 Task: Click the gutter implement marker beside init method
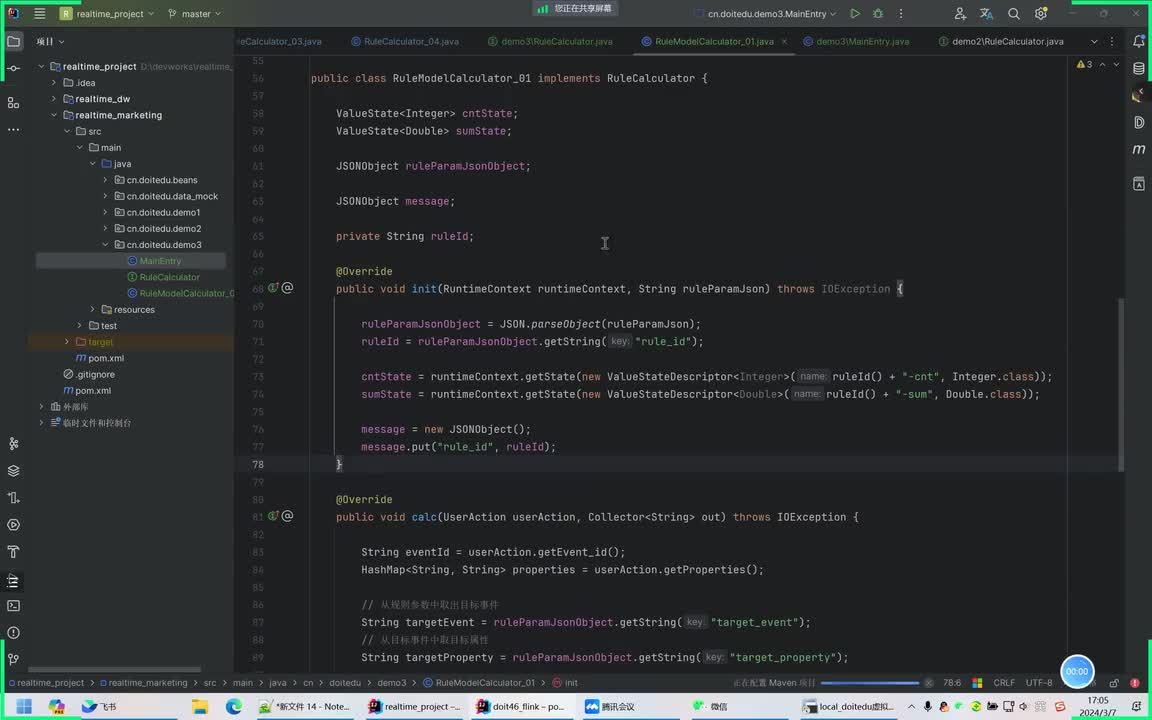tap(273, 289)
